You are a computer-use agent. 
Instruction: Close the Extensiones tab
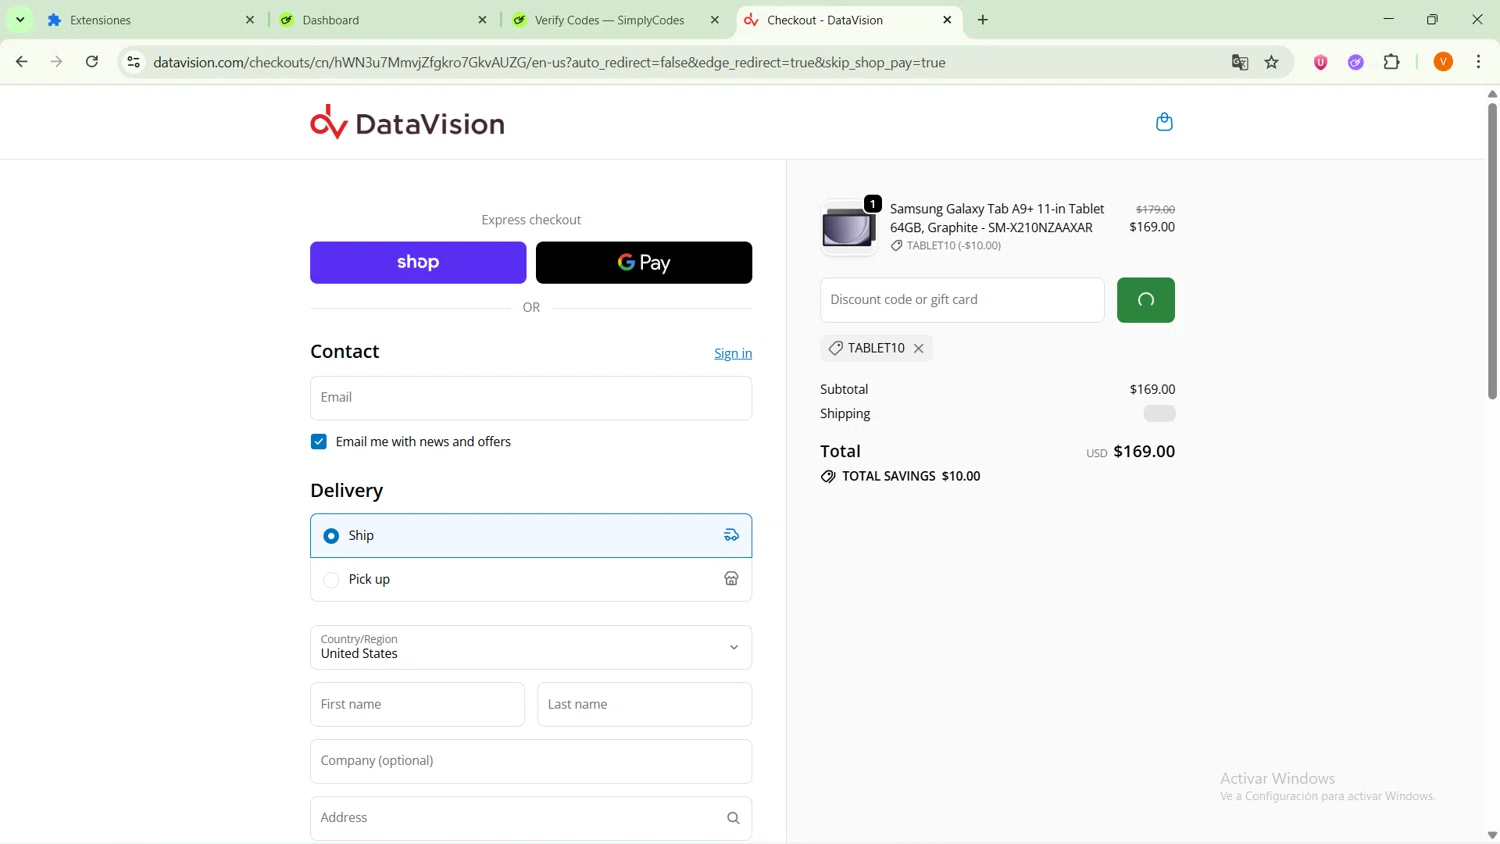click(x=250, y=20)
